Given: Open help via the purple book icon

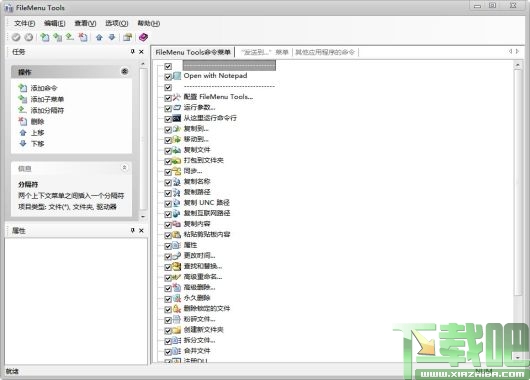Looking at the screenshot, I should (143, 37).
